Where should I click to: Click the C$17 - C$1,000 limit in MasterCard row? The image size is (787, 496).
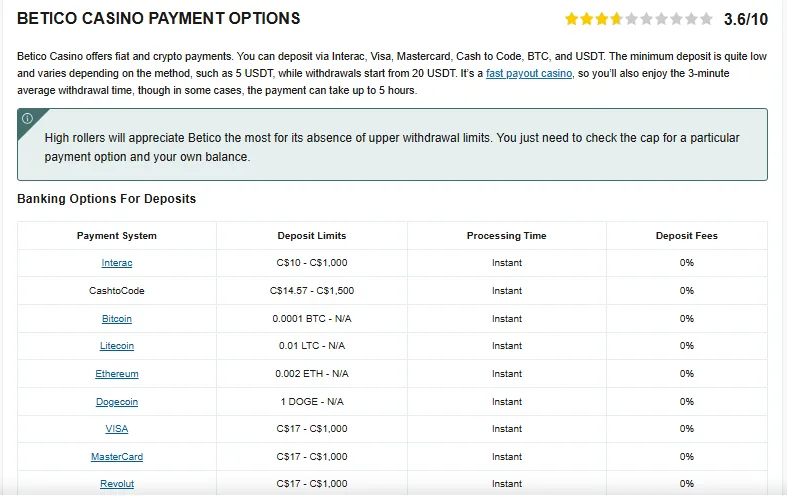pyautogui.click(x=312, y=457)
